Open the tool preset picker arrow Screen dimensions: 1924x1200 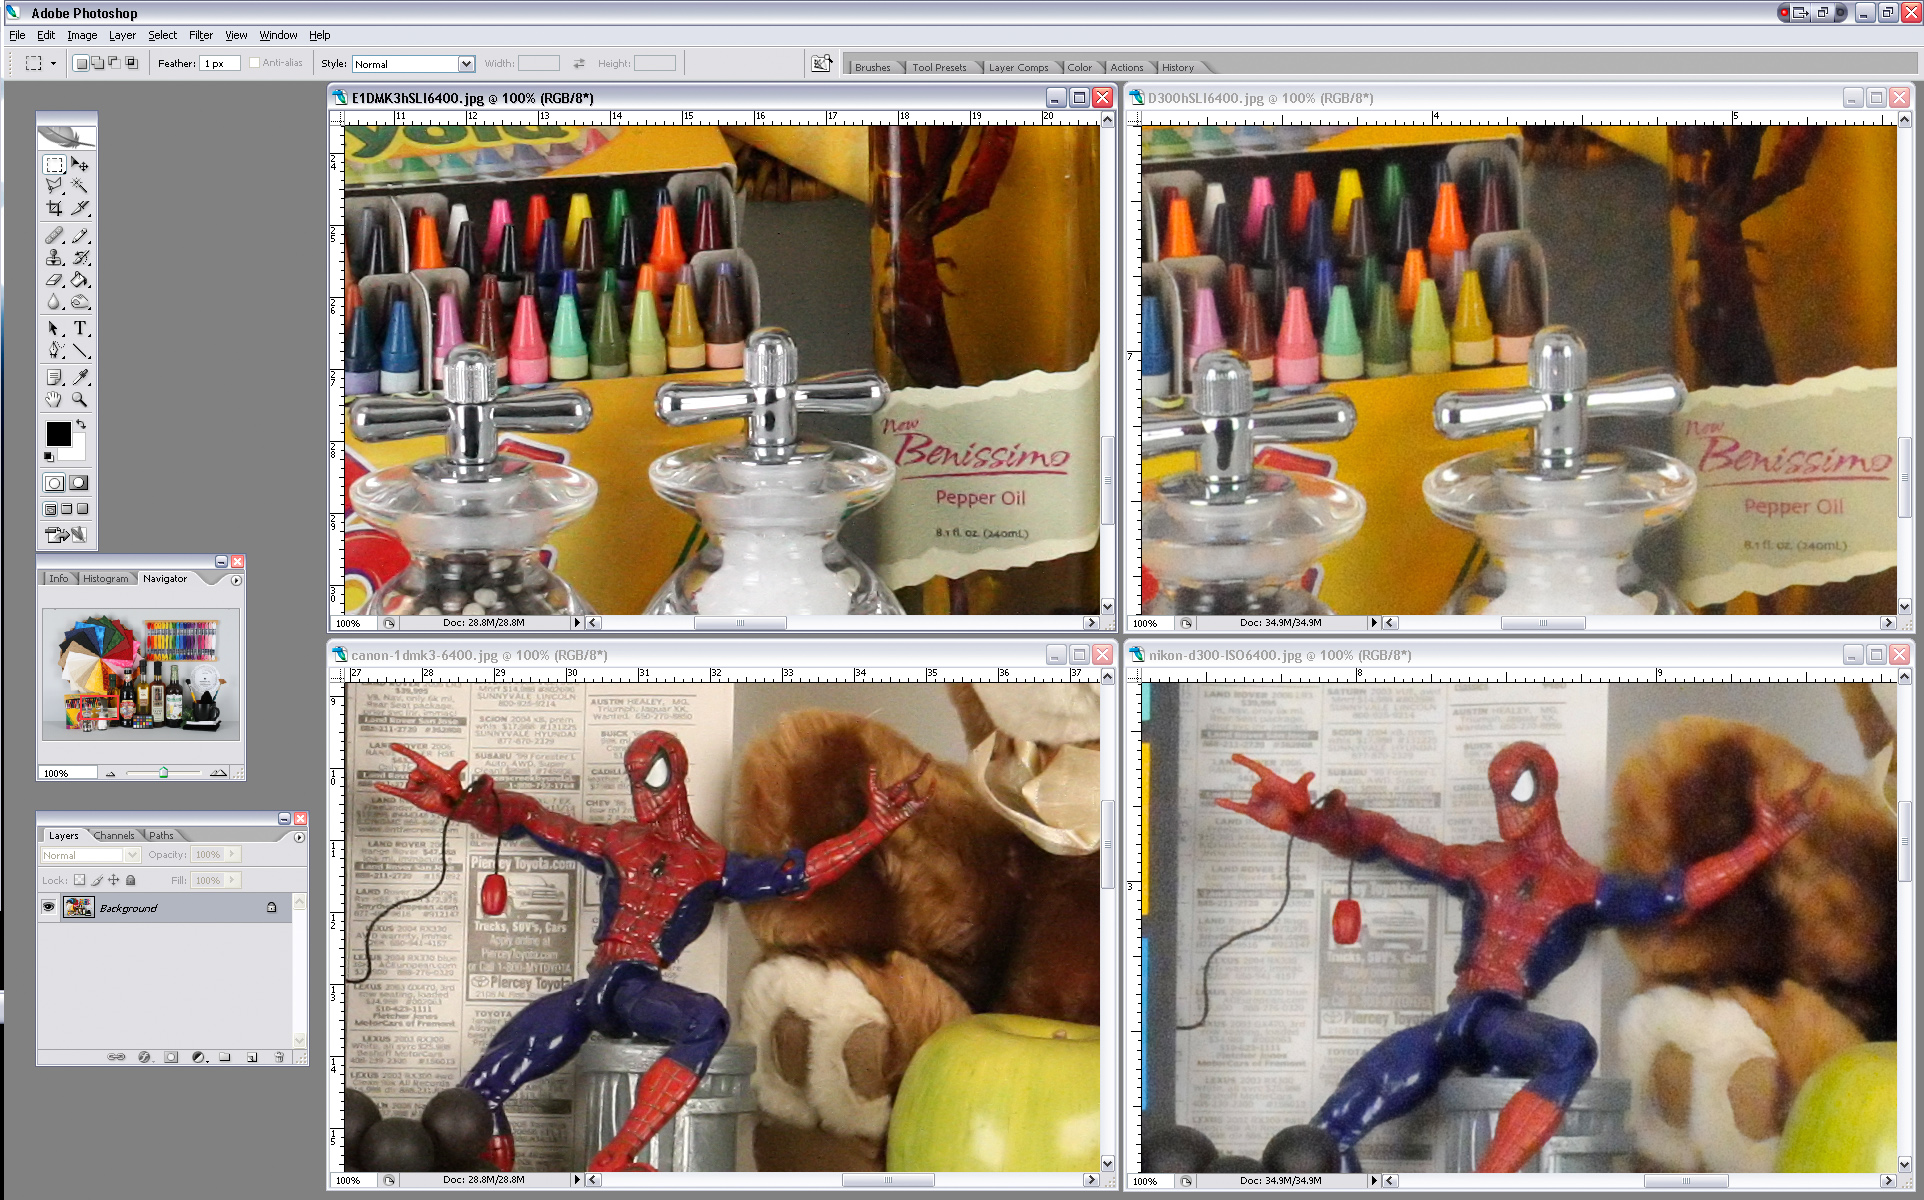click(53, 63)
